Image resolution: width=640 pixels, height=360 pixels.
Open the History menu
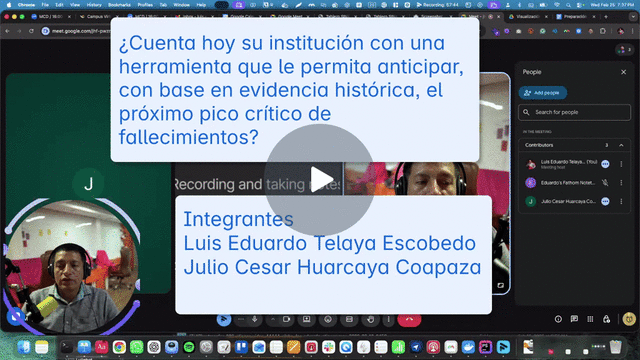pyautogui.click(x=94, y=5)
